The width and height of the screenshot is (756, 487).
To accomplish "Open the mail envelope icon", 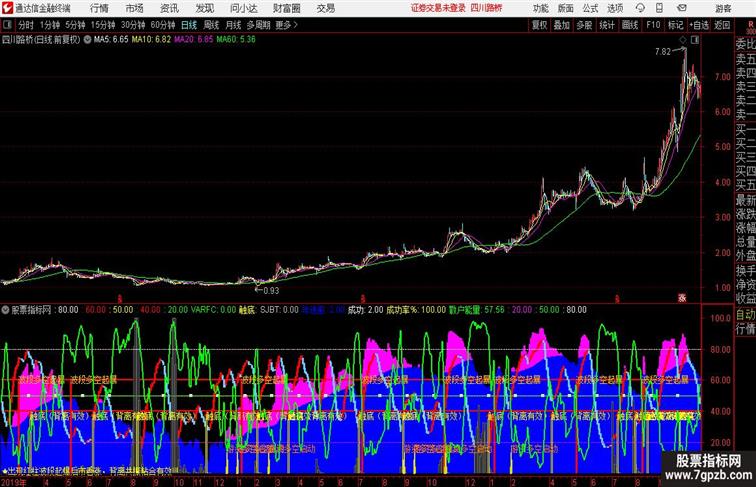I will 682,8.
